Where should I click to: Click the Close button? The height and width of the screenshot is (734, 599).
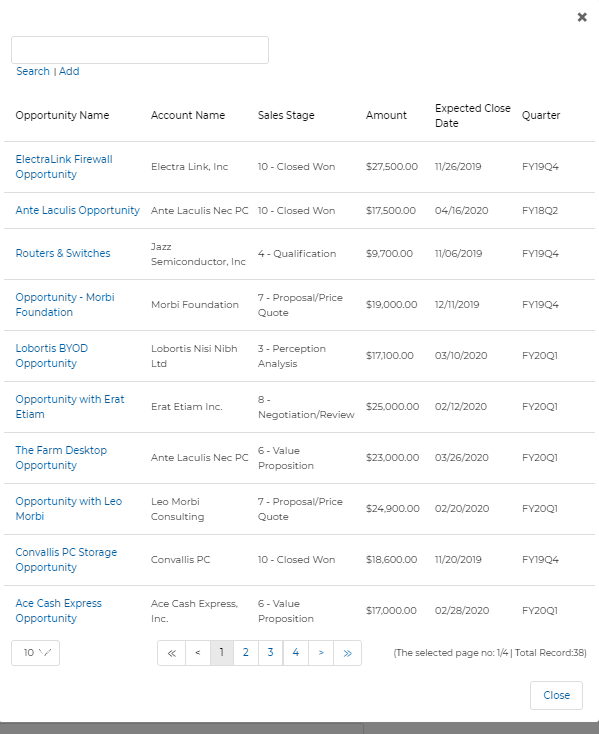pos(556,695)
